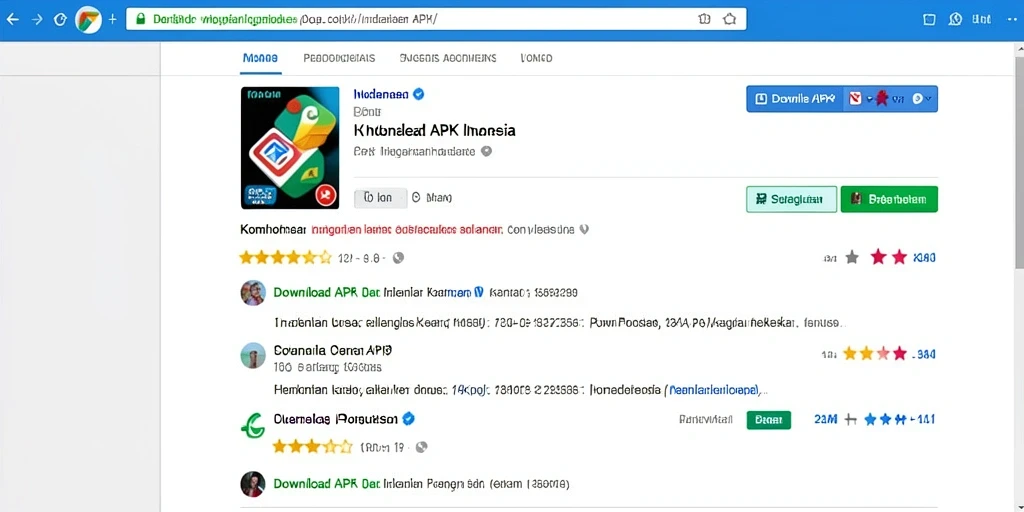Click the blue Download APK button
The image size is (1024, 512).
795,99
